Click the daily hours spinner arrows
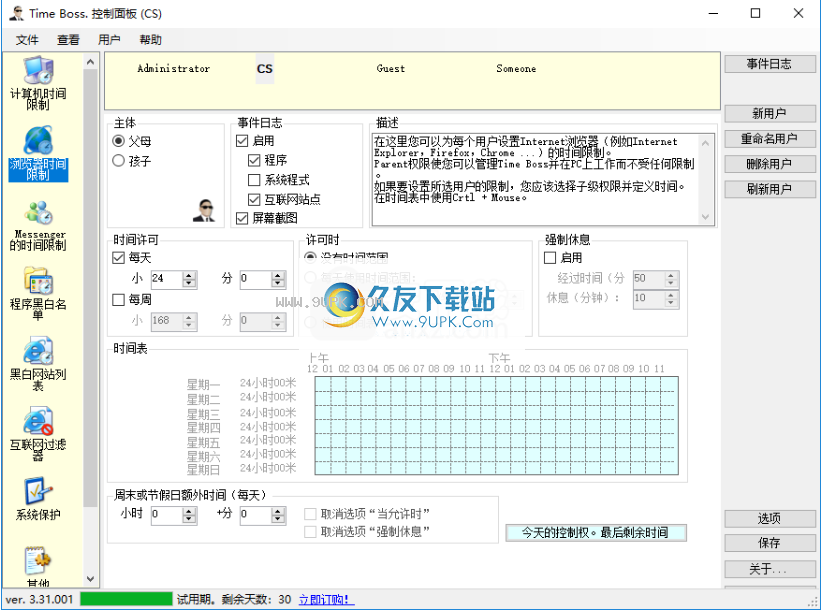 click(x=189, y=279)
